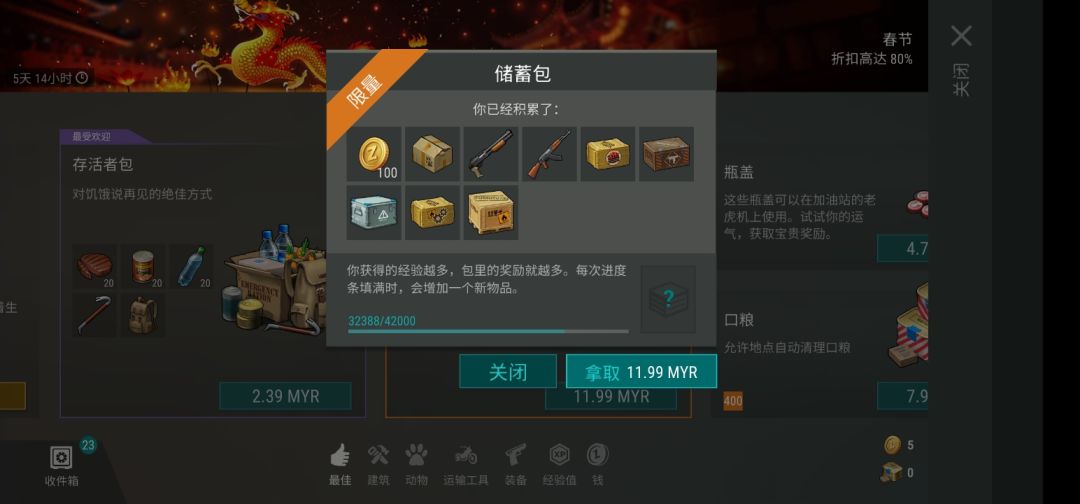This screenshot has width=1080, height=504.
Task: Select the AK rifle reward item
Action: pos(549,154)
